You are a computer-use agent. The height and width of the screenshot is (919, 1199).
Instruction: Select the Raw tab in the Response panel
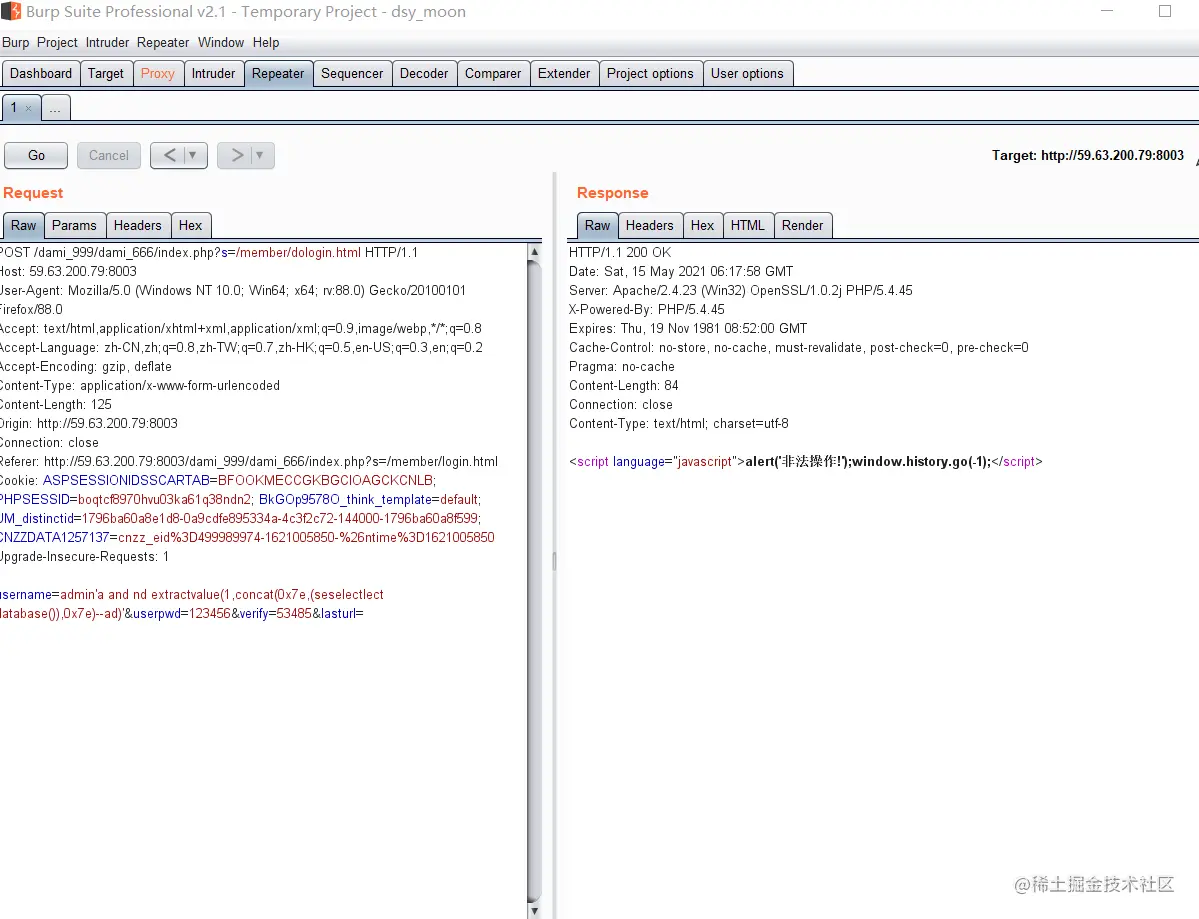click(597, 226)
